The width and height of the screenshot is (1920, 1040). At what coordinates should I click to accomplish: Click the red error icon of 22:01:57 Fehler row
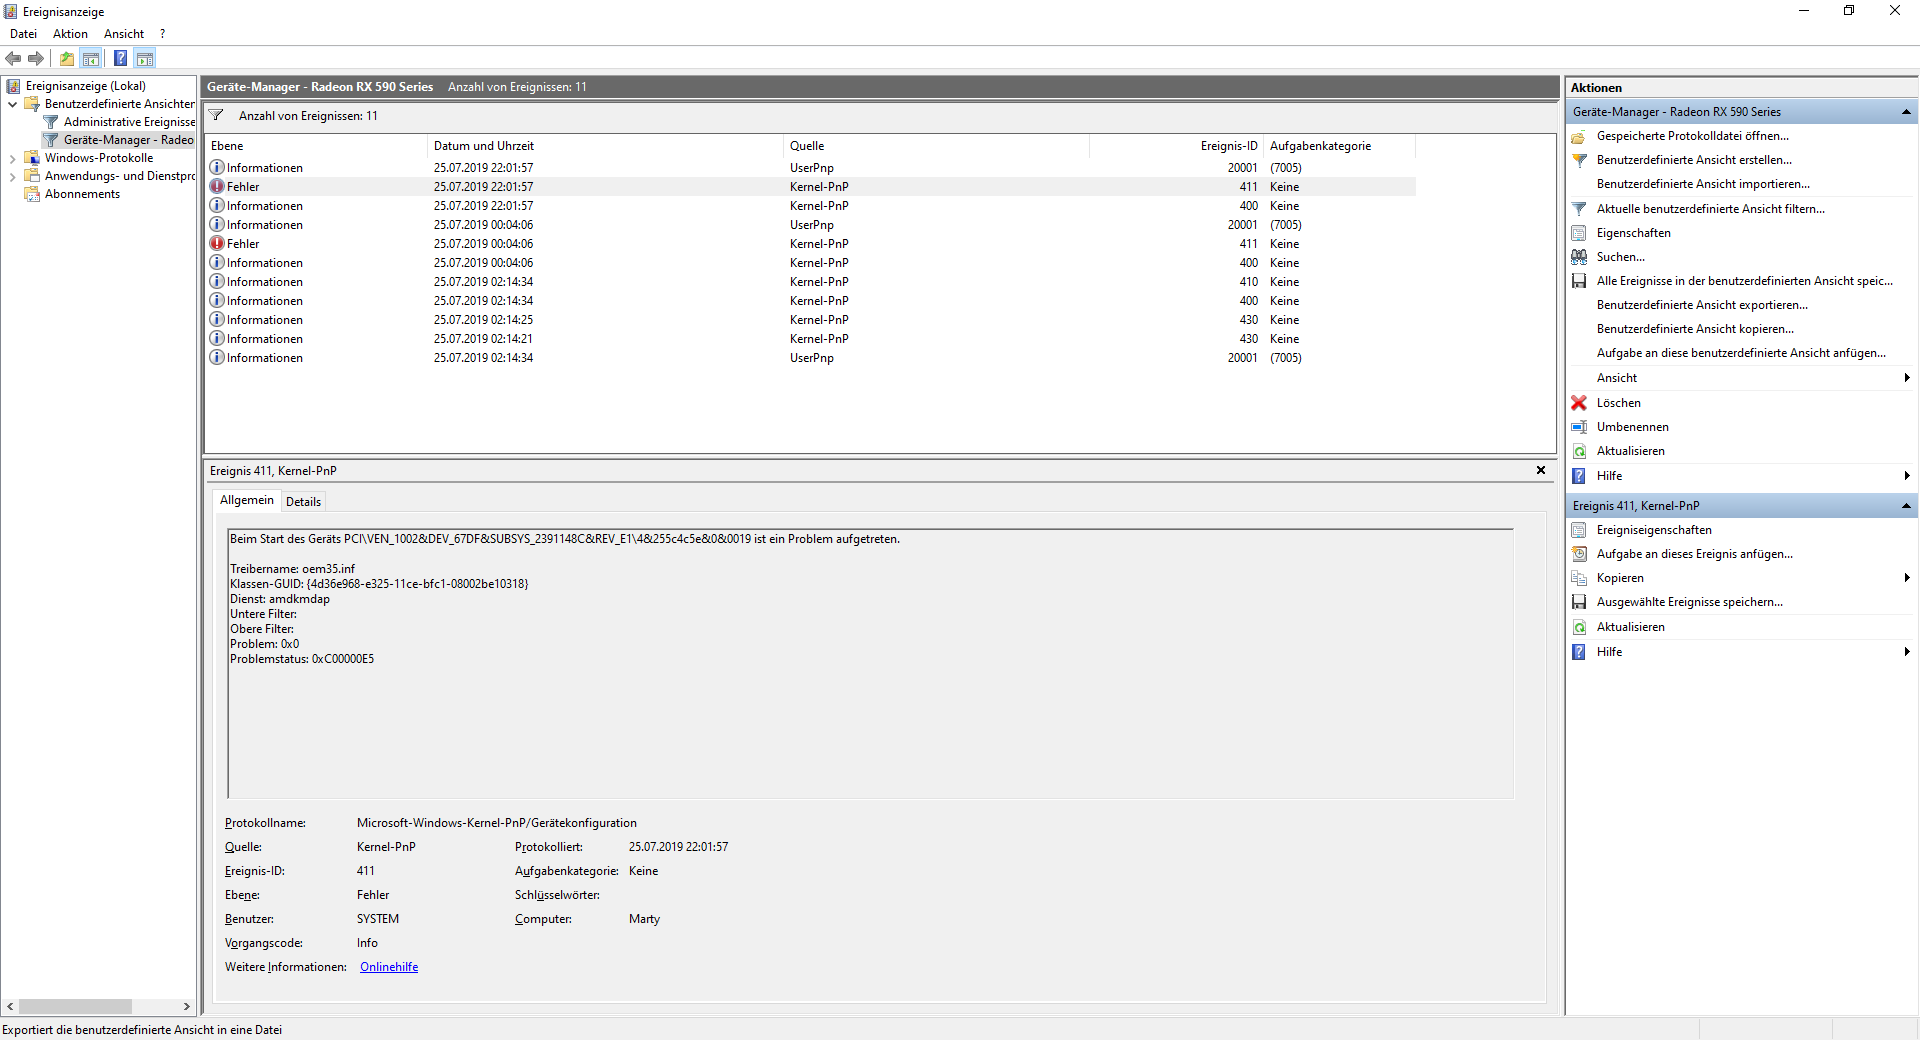[217, 186]
